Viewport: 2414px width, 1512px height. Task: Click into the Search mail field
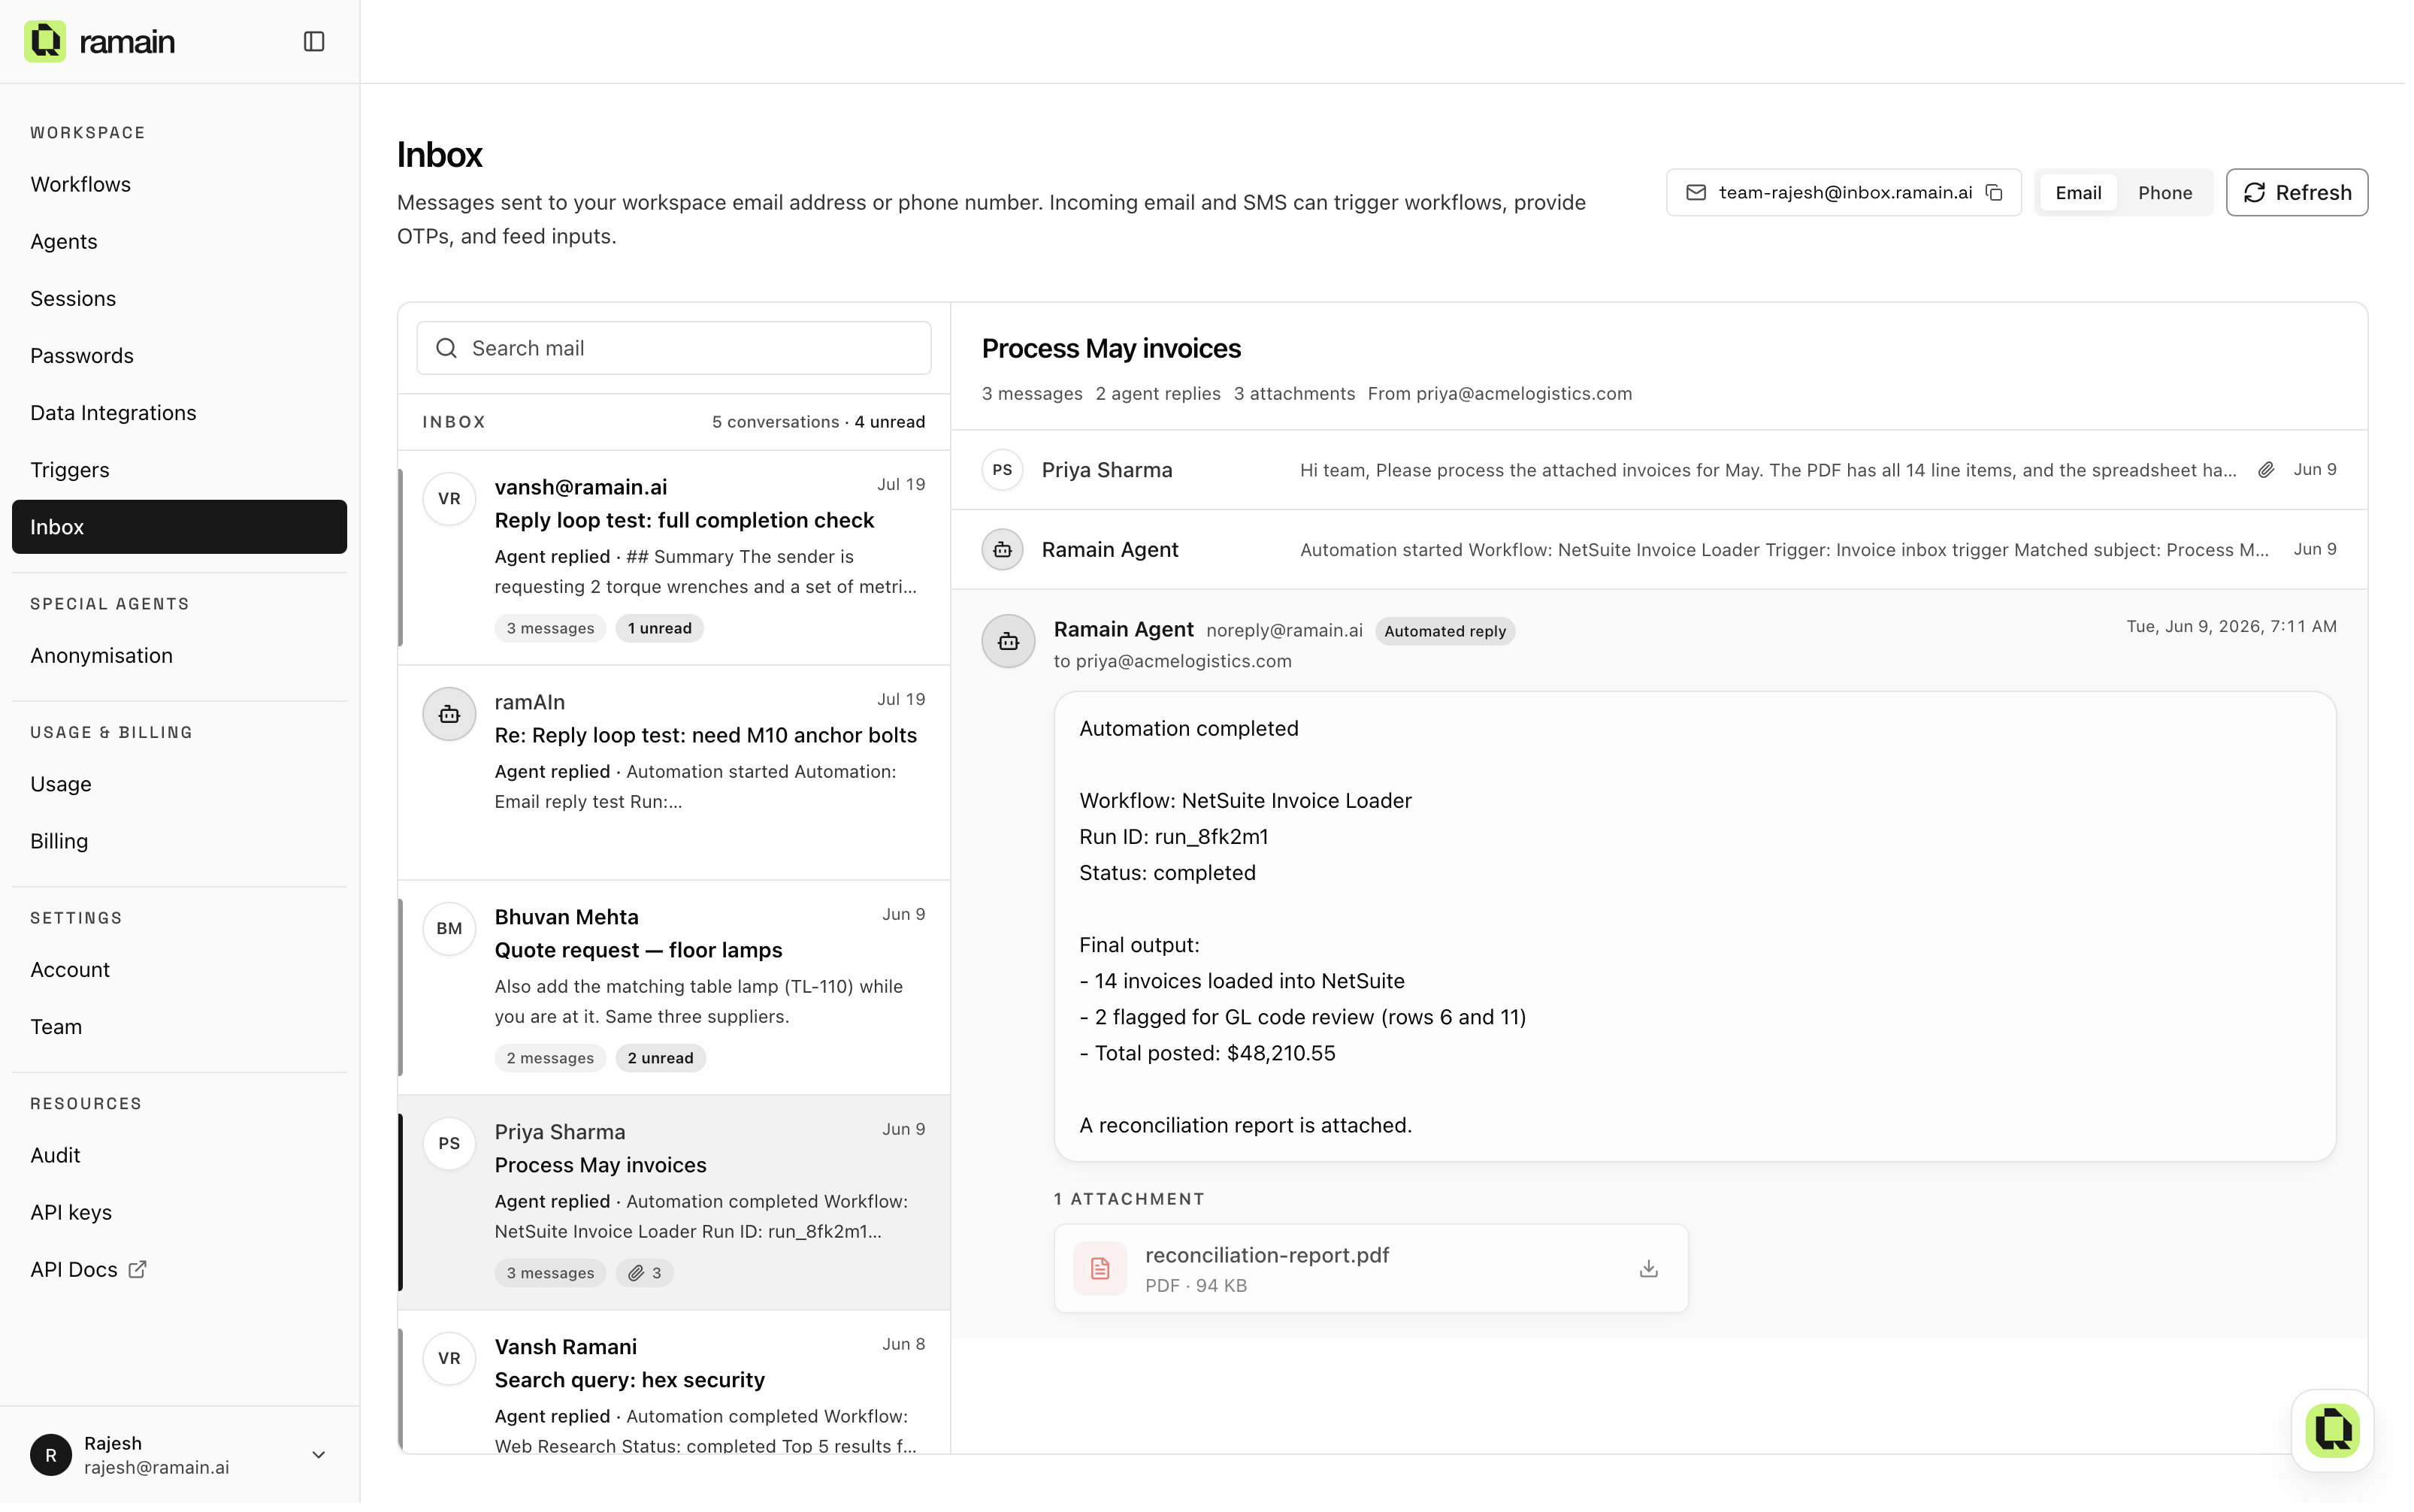tap(674, 348)
